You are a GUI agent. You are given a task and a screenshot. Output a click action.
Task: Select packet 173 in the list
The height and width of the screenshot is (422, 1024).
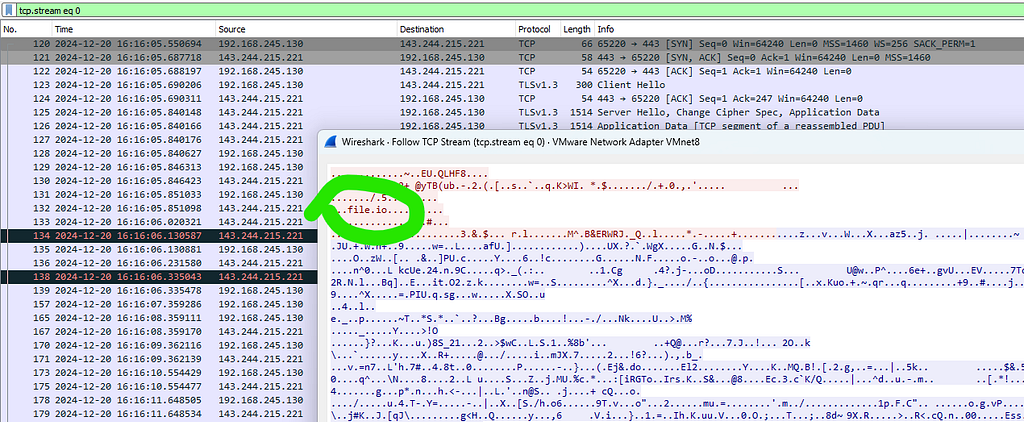tap(157, 373)
